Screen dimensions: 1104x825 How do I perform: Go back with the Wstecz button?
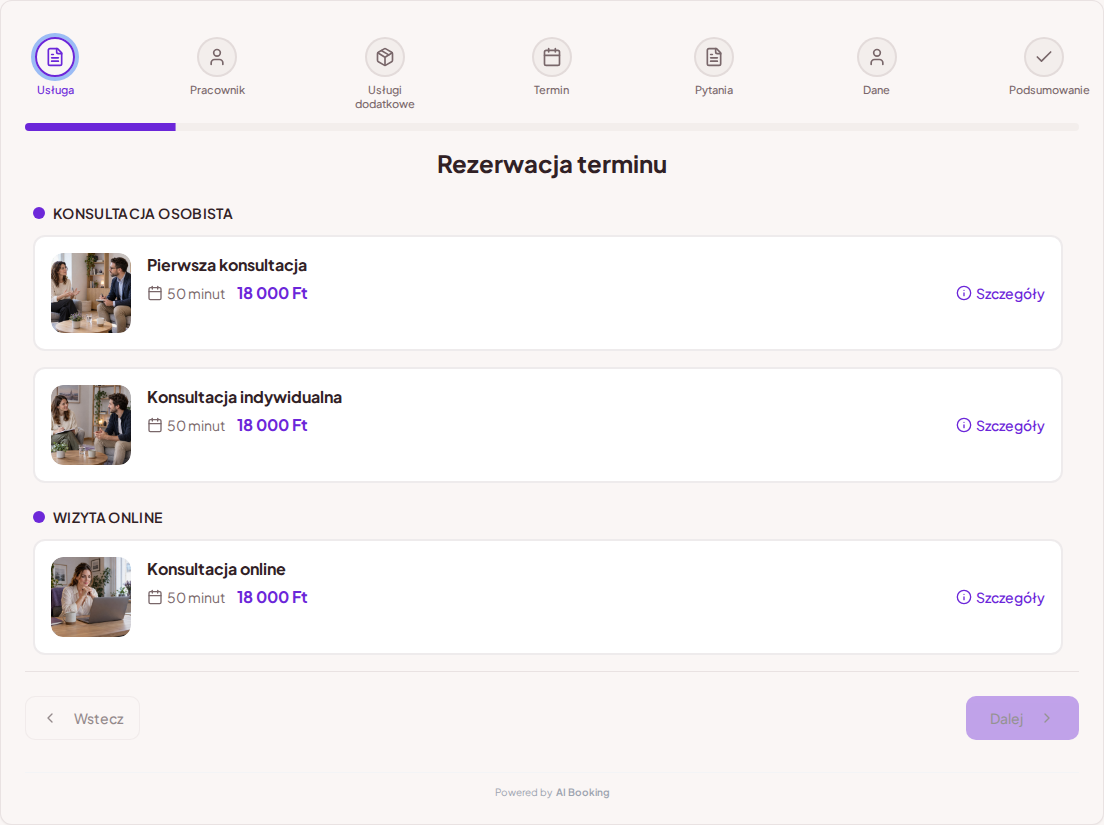click(82, 718)
